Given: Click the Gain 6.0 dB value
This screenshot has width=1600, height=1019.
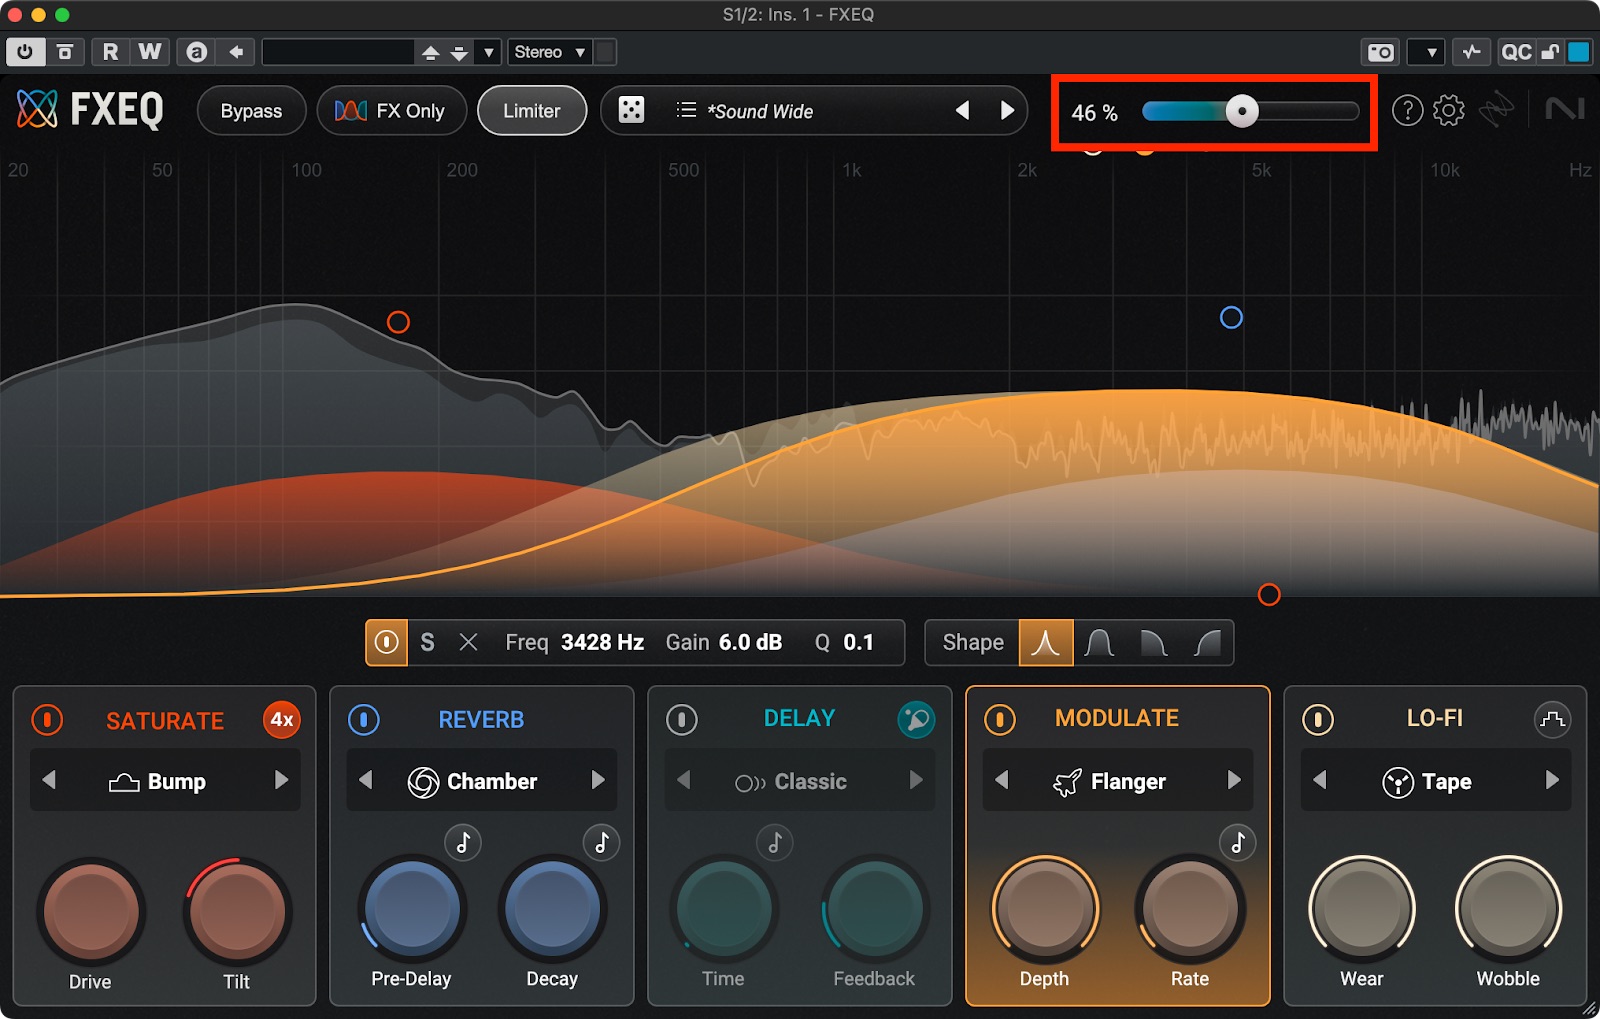Looking at the screenshot, I should [750, 642].
